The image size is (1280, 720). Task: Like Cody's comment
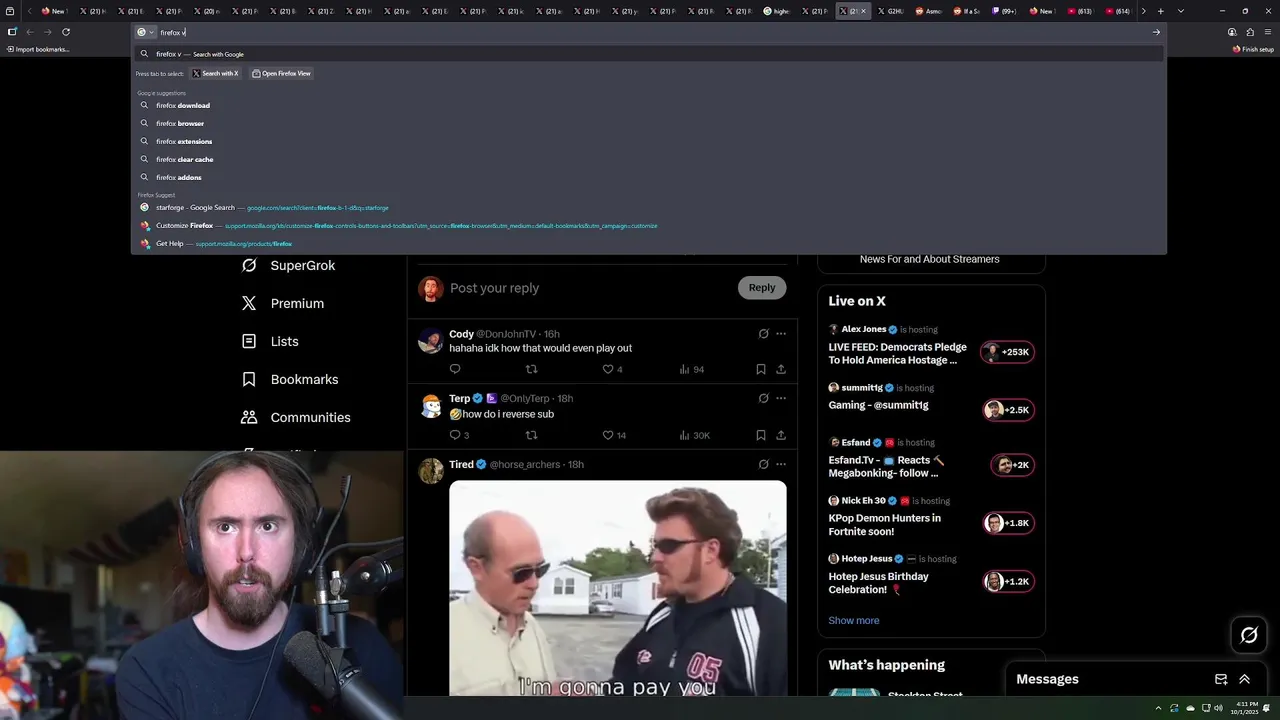(612, 369)
